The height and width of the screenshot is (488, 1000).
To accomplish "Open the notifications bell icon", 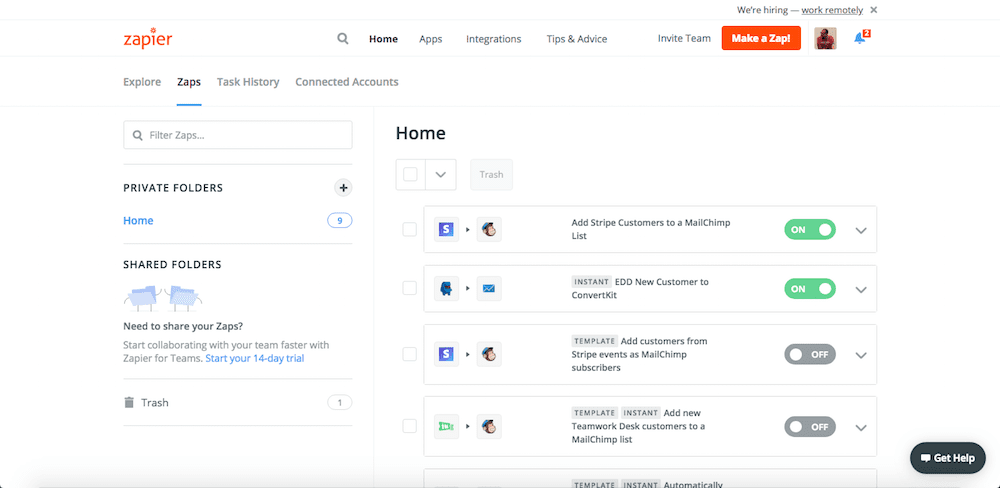I will pos(860,38).
